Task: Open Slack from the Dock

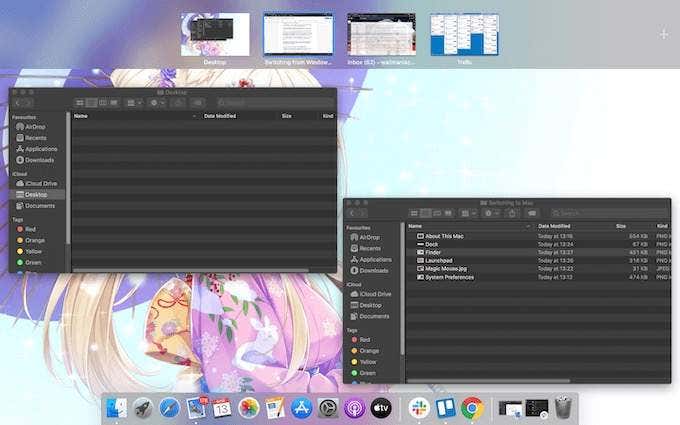Action: (x=419, y=408)
